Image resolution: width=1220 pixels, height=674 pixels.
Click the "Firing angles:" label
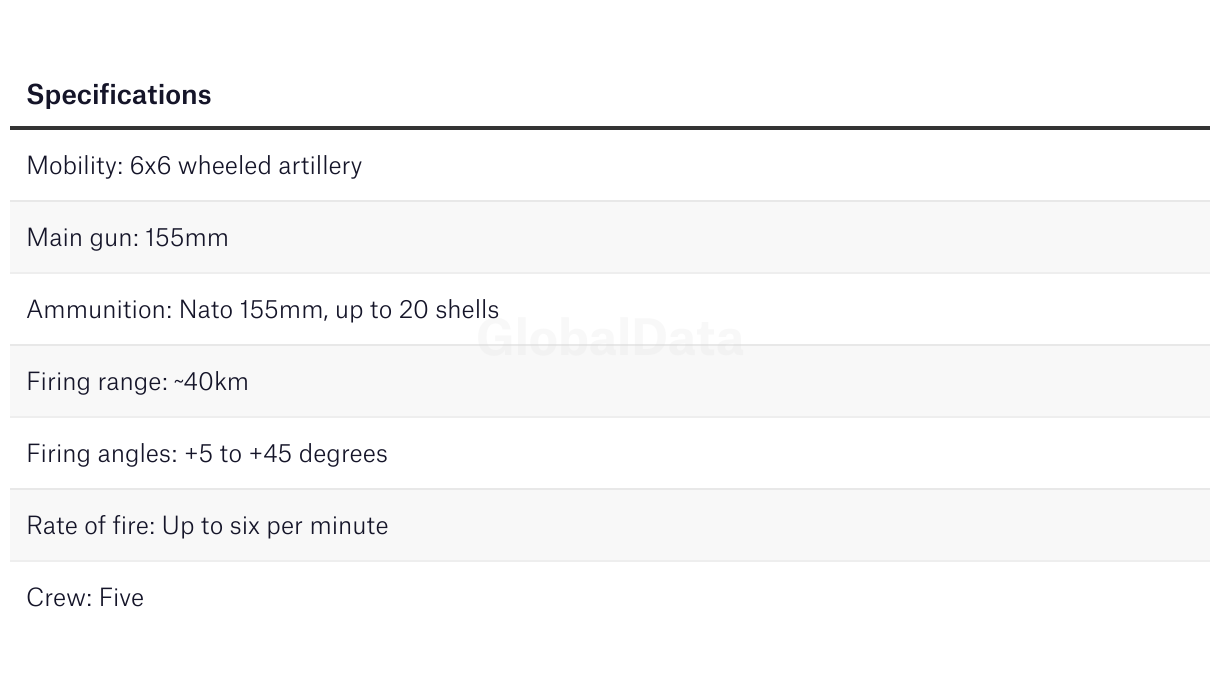(101, 454)
